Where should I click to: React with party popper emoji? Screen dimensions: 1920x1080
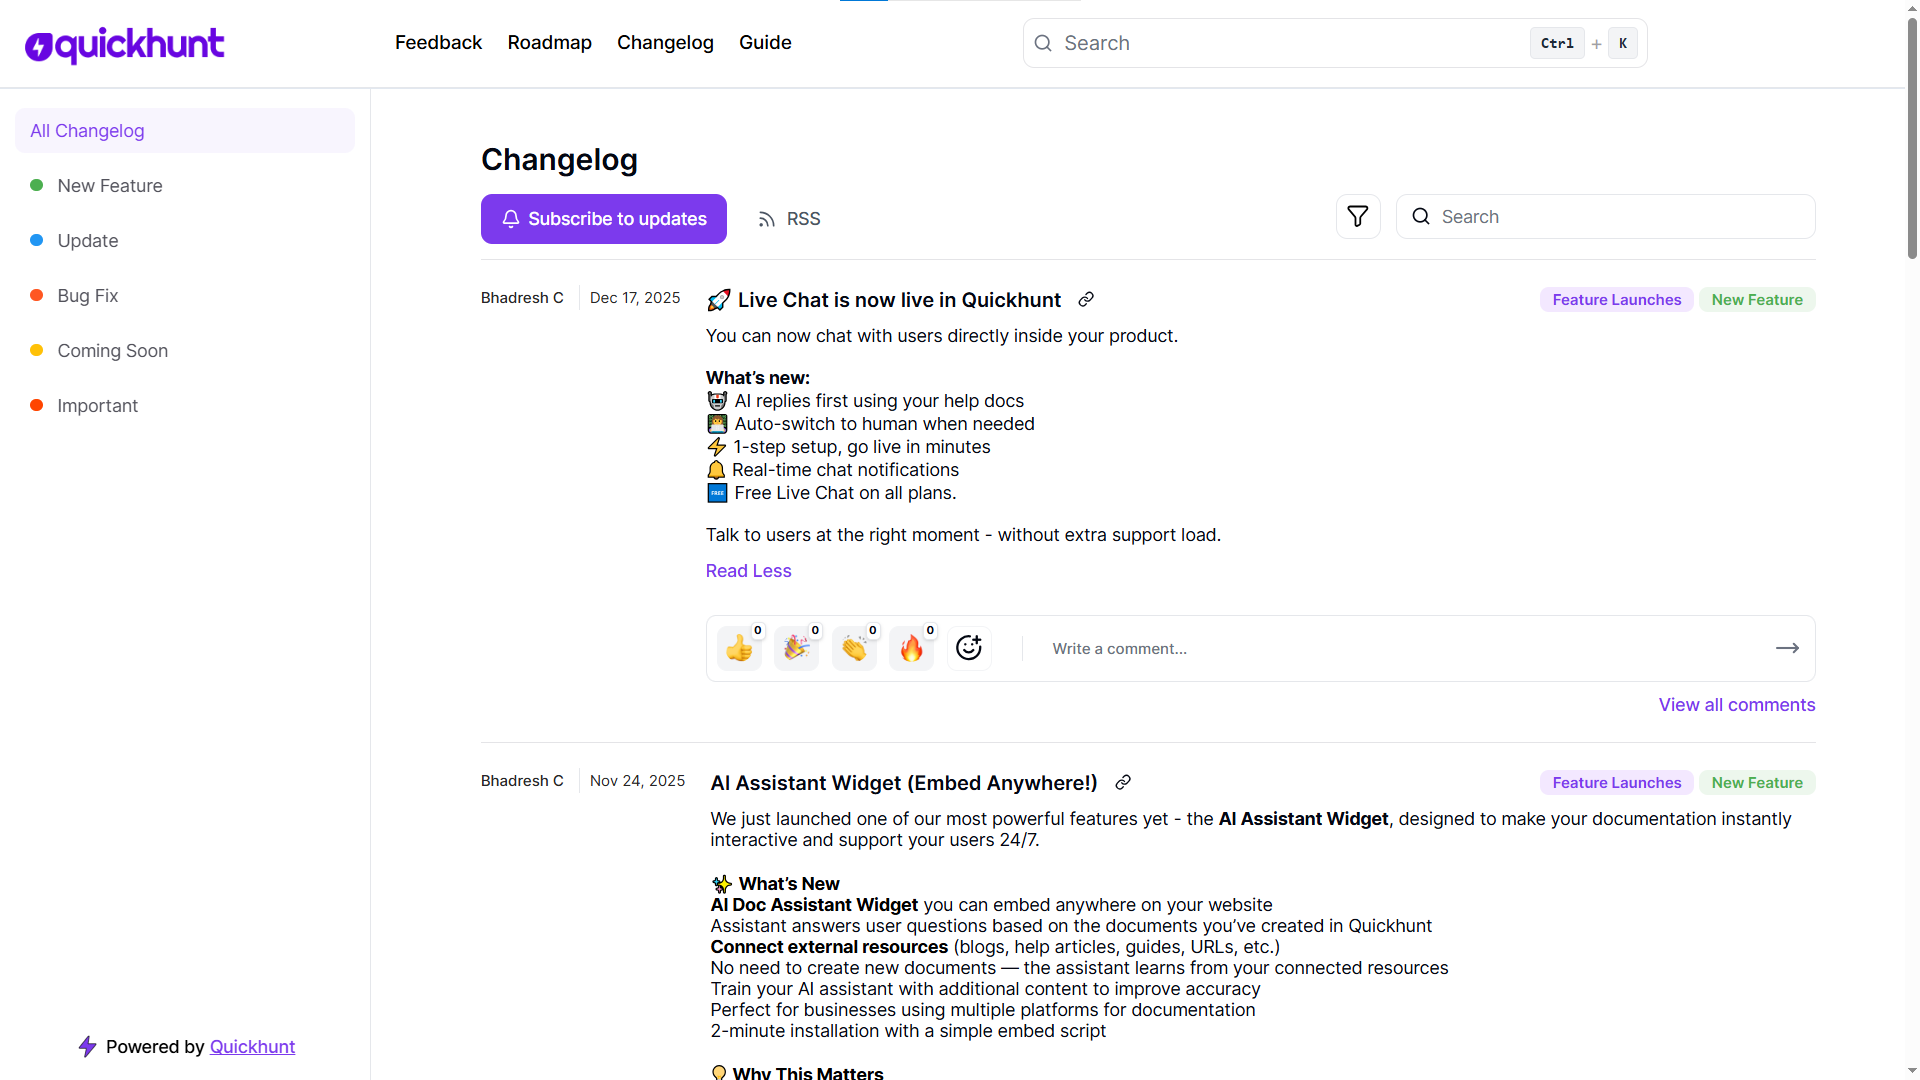click(x=797, y=648)
